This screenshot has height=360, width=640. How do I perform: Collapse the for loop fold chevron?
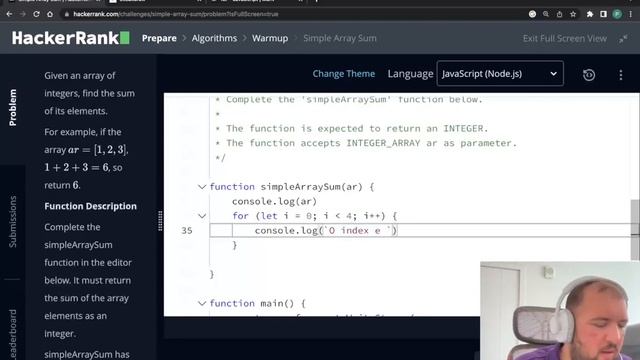pos(202,216)
